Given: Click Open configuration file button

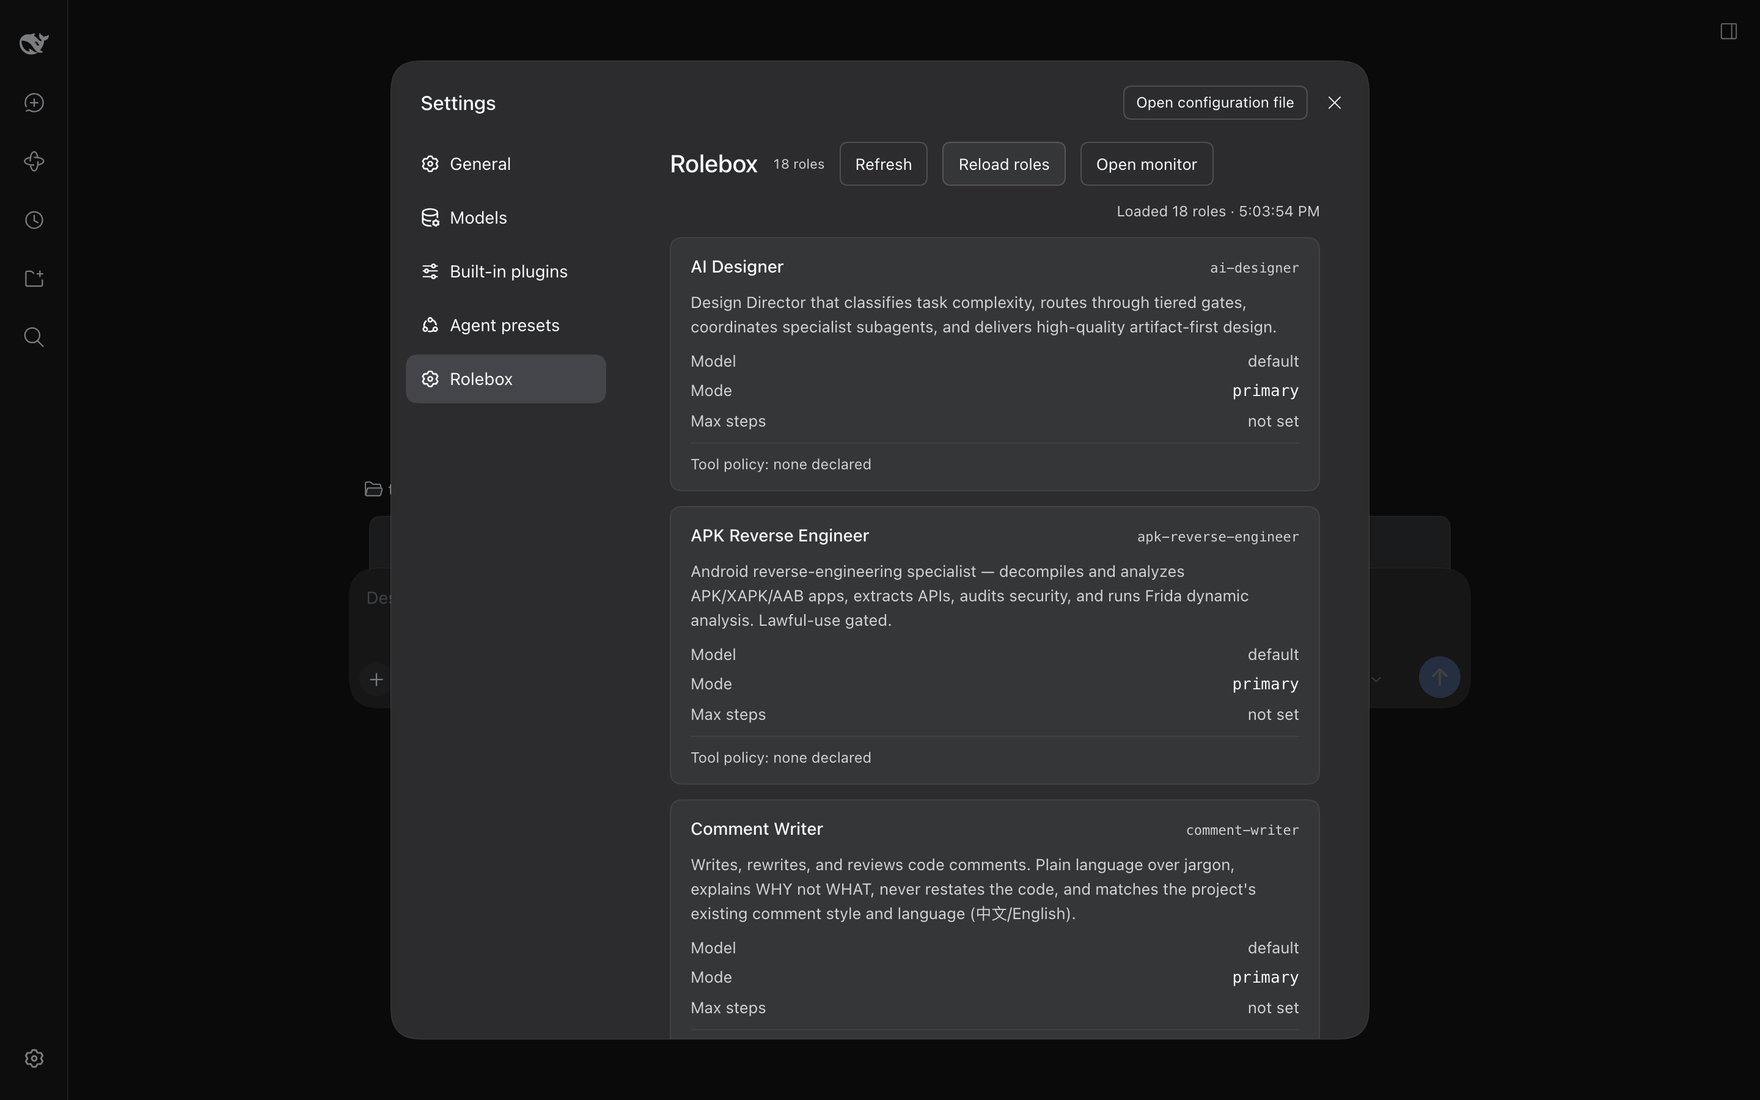Looking at the screenshot, I should tap(1214, 103).
